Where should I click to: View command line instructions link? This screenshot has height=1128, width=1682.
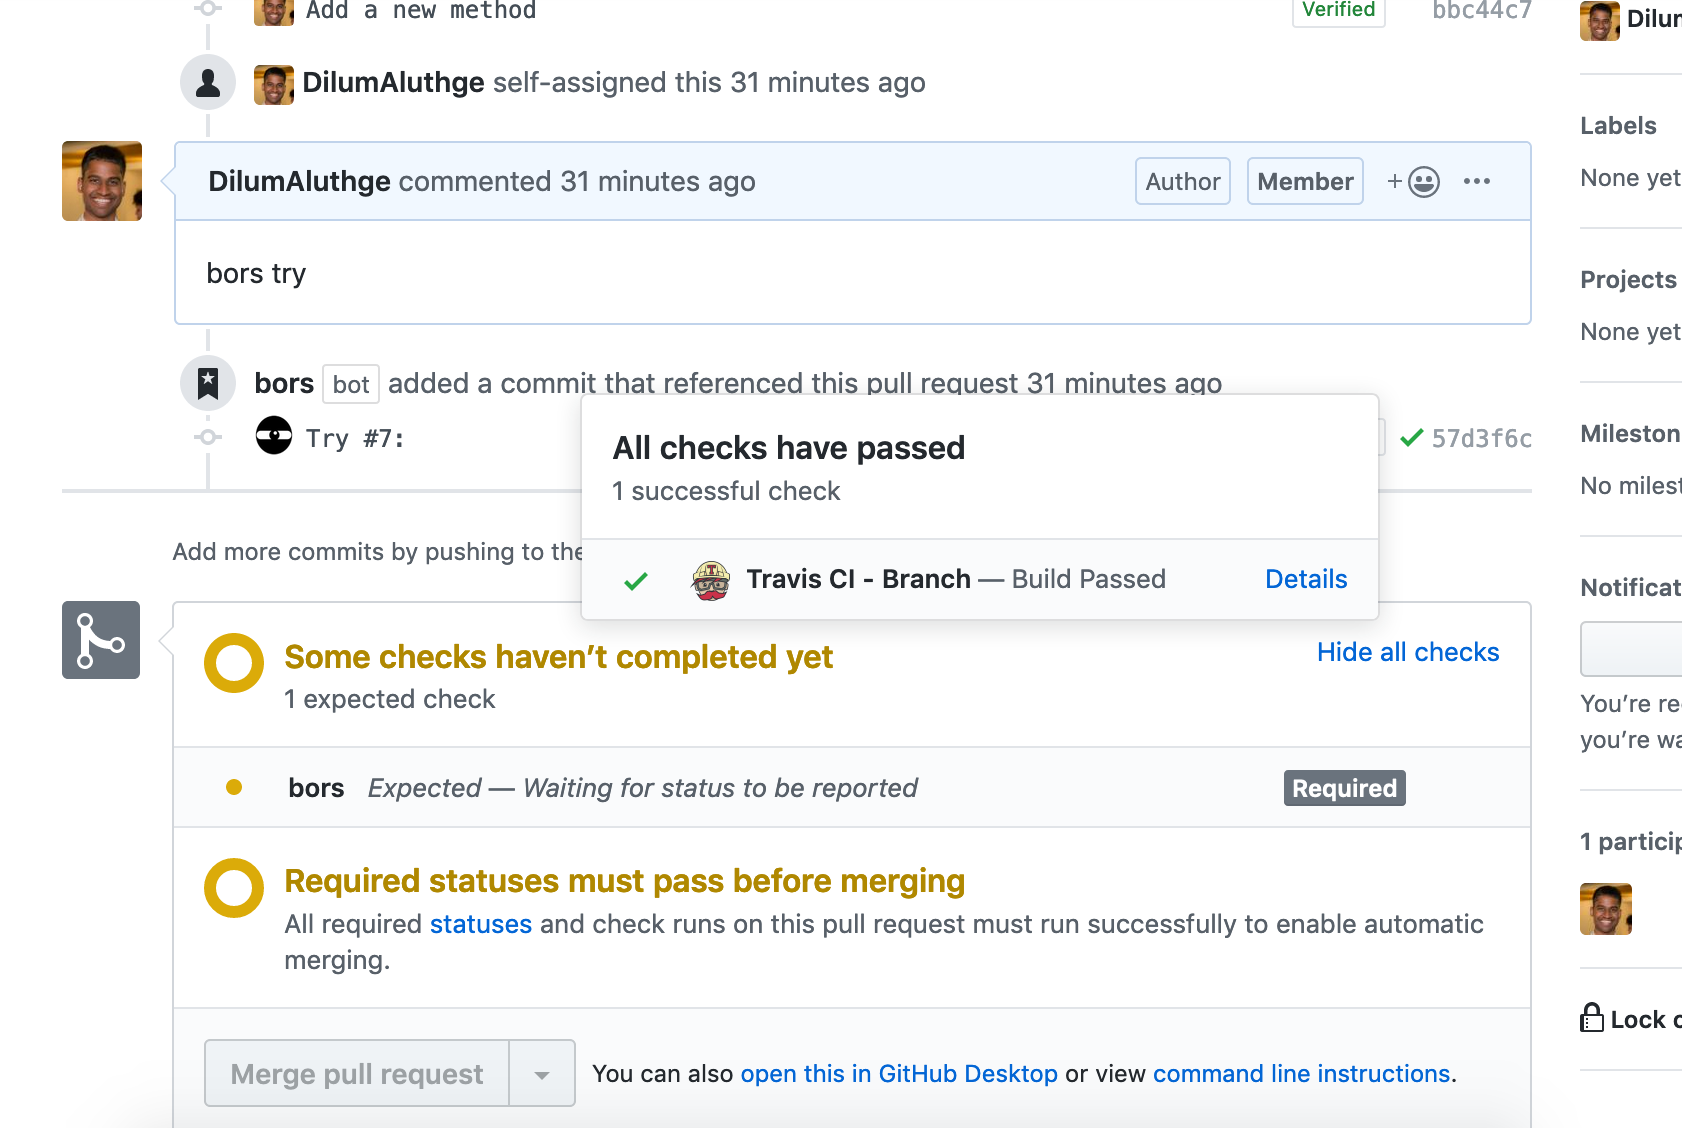(x=1301, y=1074)
